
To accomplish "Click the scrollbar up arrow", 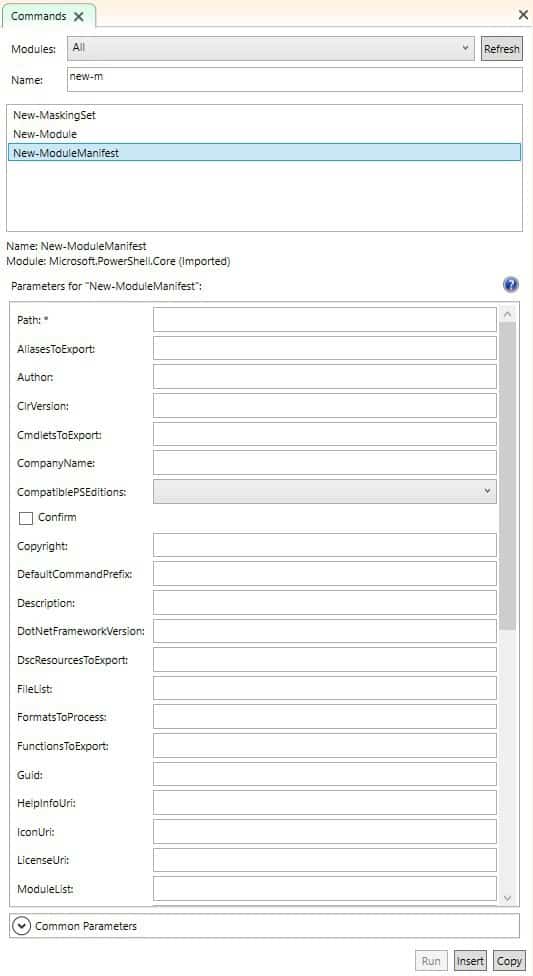I will point(507,314).
